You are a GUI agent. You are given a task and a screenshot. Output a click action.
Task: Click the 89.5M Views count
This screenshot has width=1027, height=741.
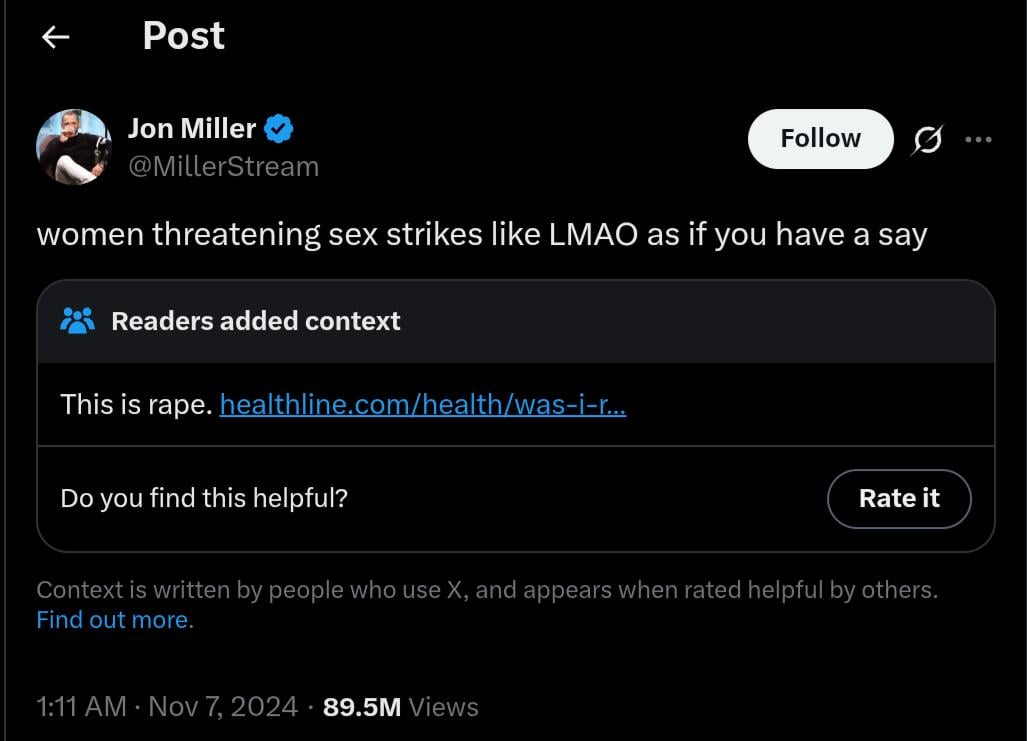401,707
